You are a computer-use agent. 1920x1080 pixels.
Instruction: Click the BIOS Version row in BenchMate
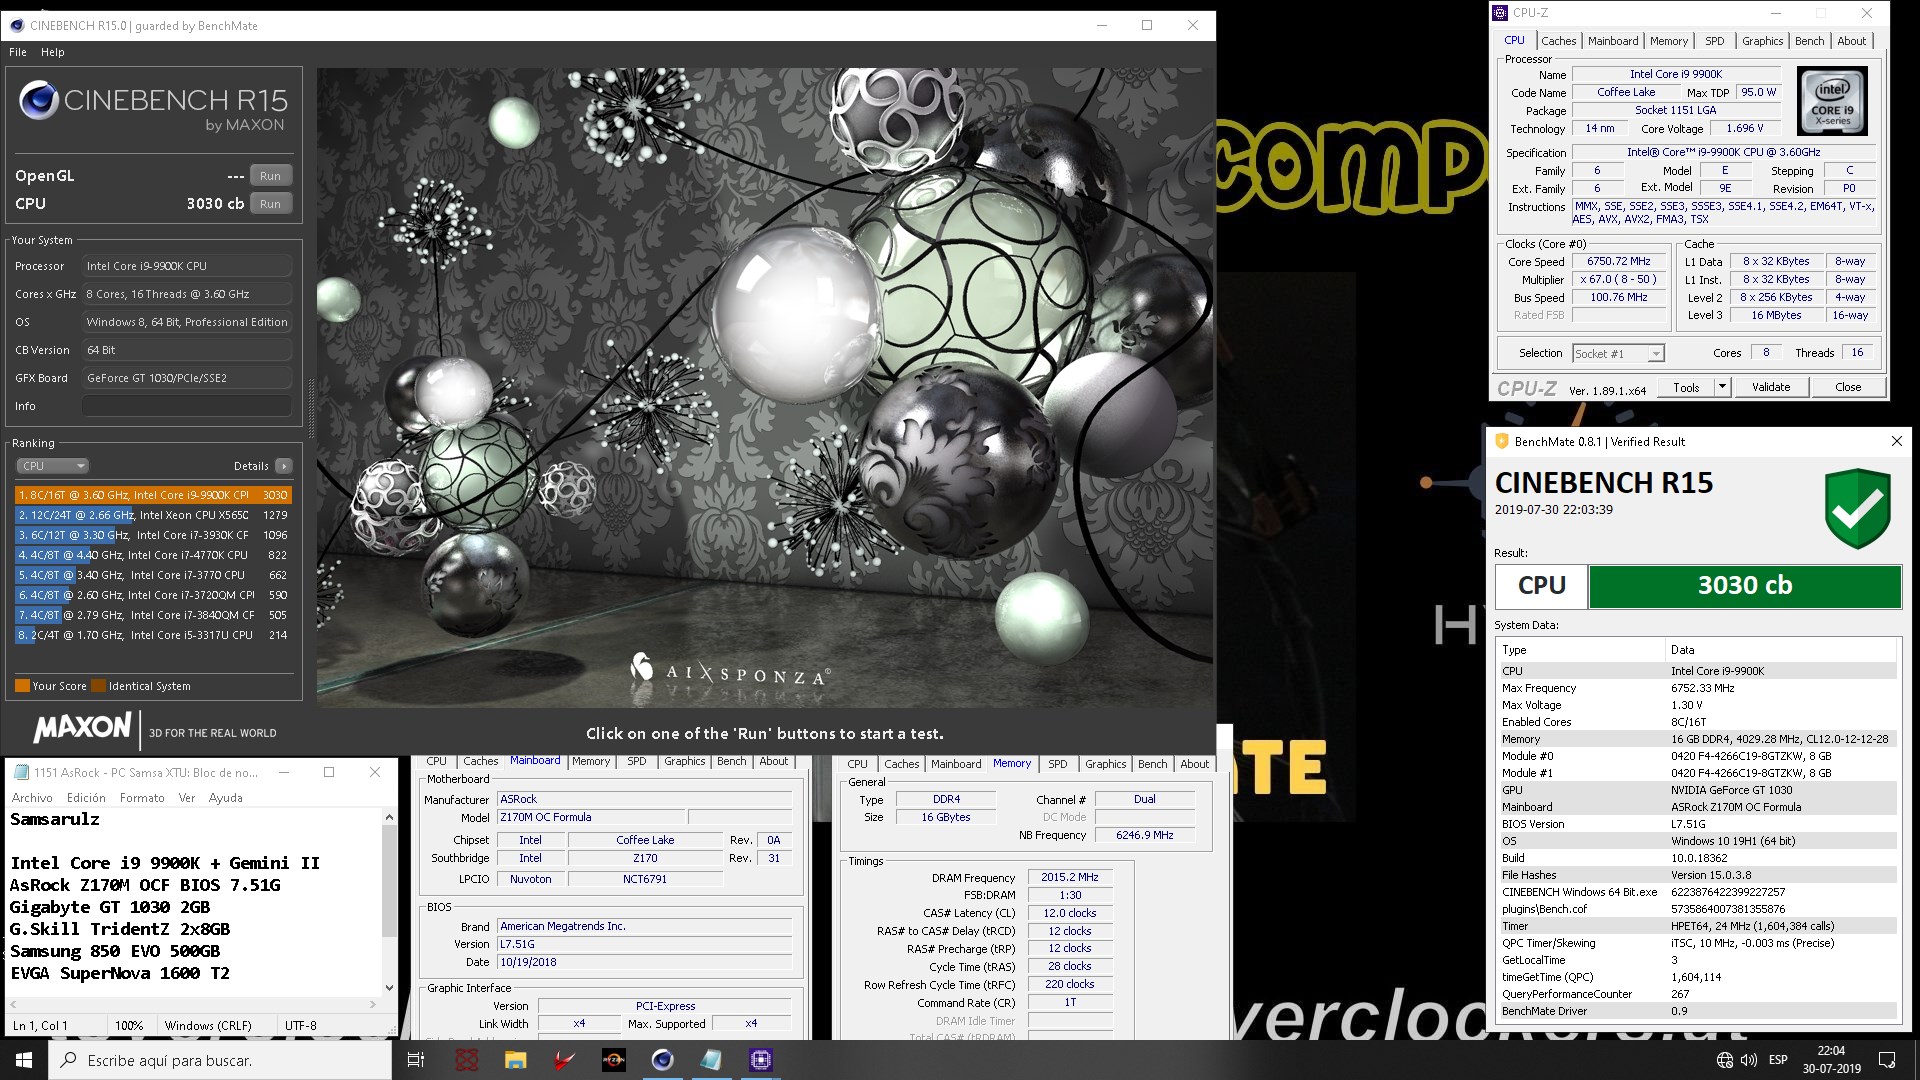1698,824
